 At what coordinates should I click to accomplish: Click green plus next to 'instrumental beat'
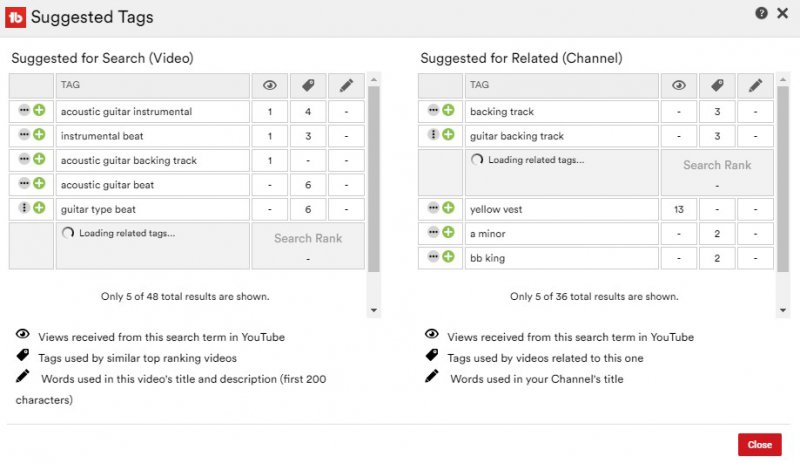coord(39,135)
